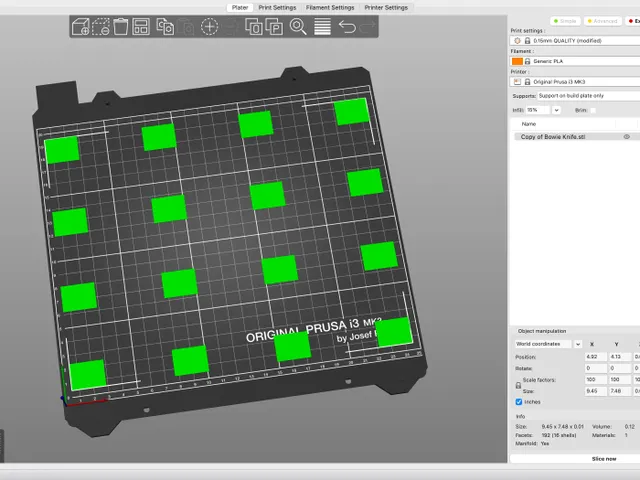This screenshot has height=480, width=640.
Task: Expand the Infill percentage dropdown arrow
Action: tap(556, 110)
